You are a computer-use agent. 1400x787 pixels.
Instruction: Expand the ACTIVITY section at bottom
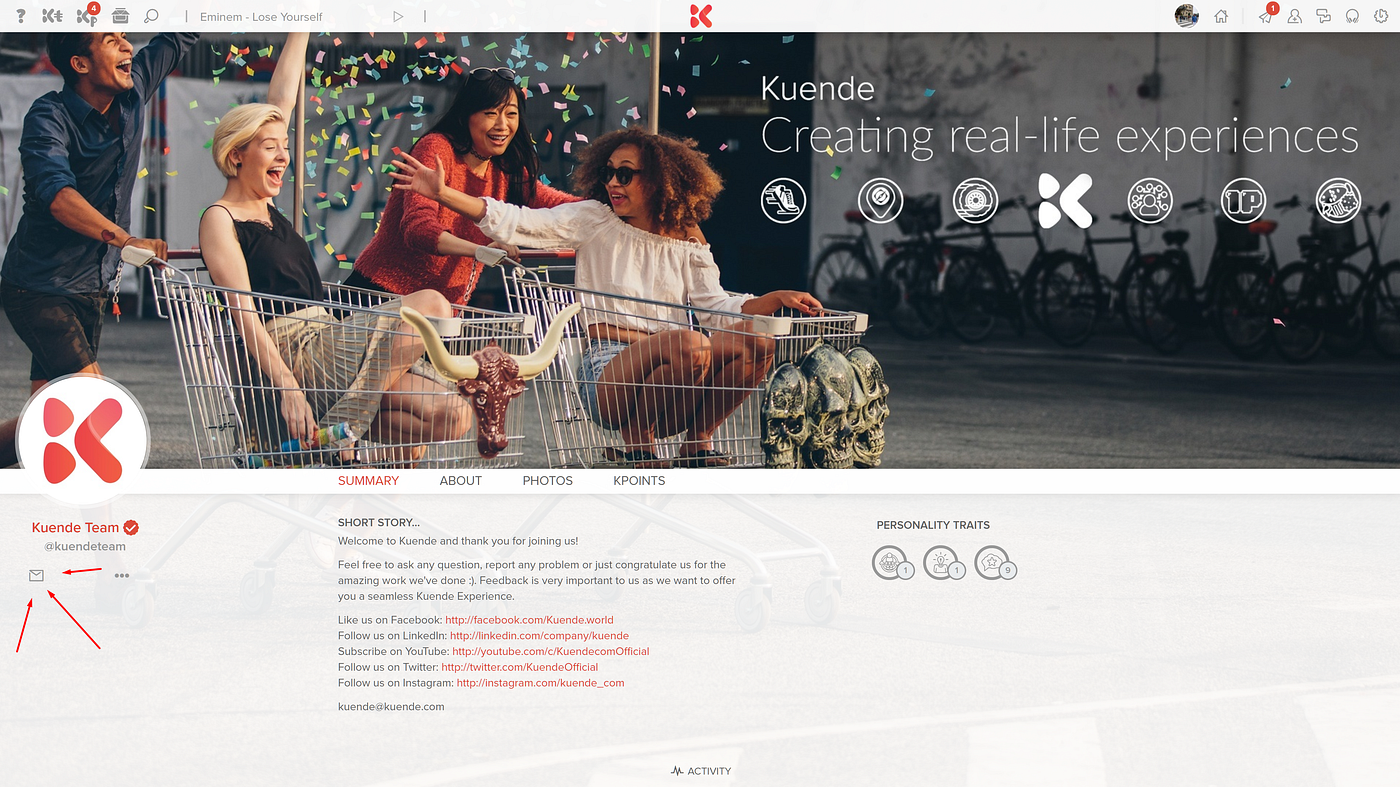pyautogui.click(x=701, y=771)
